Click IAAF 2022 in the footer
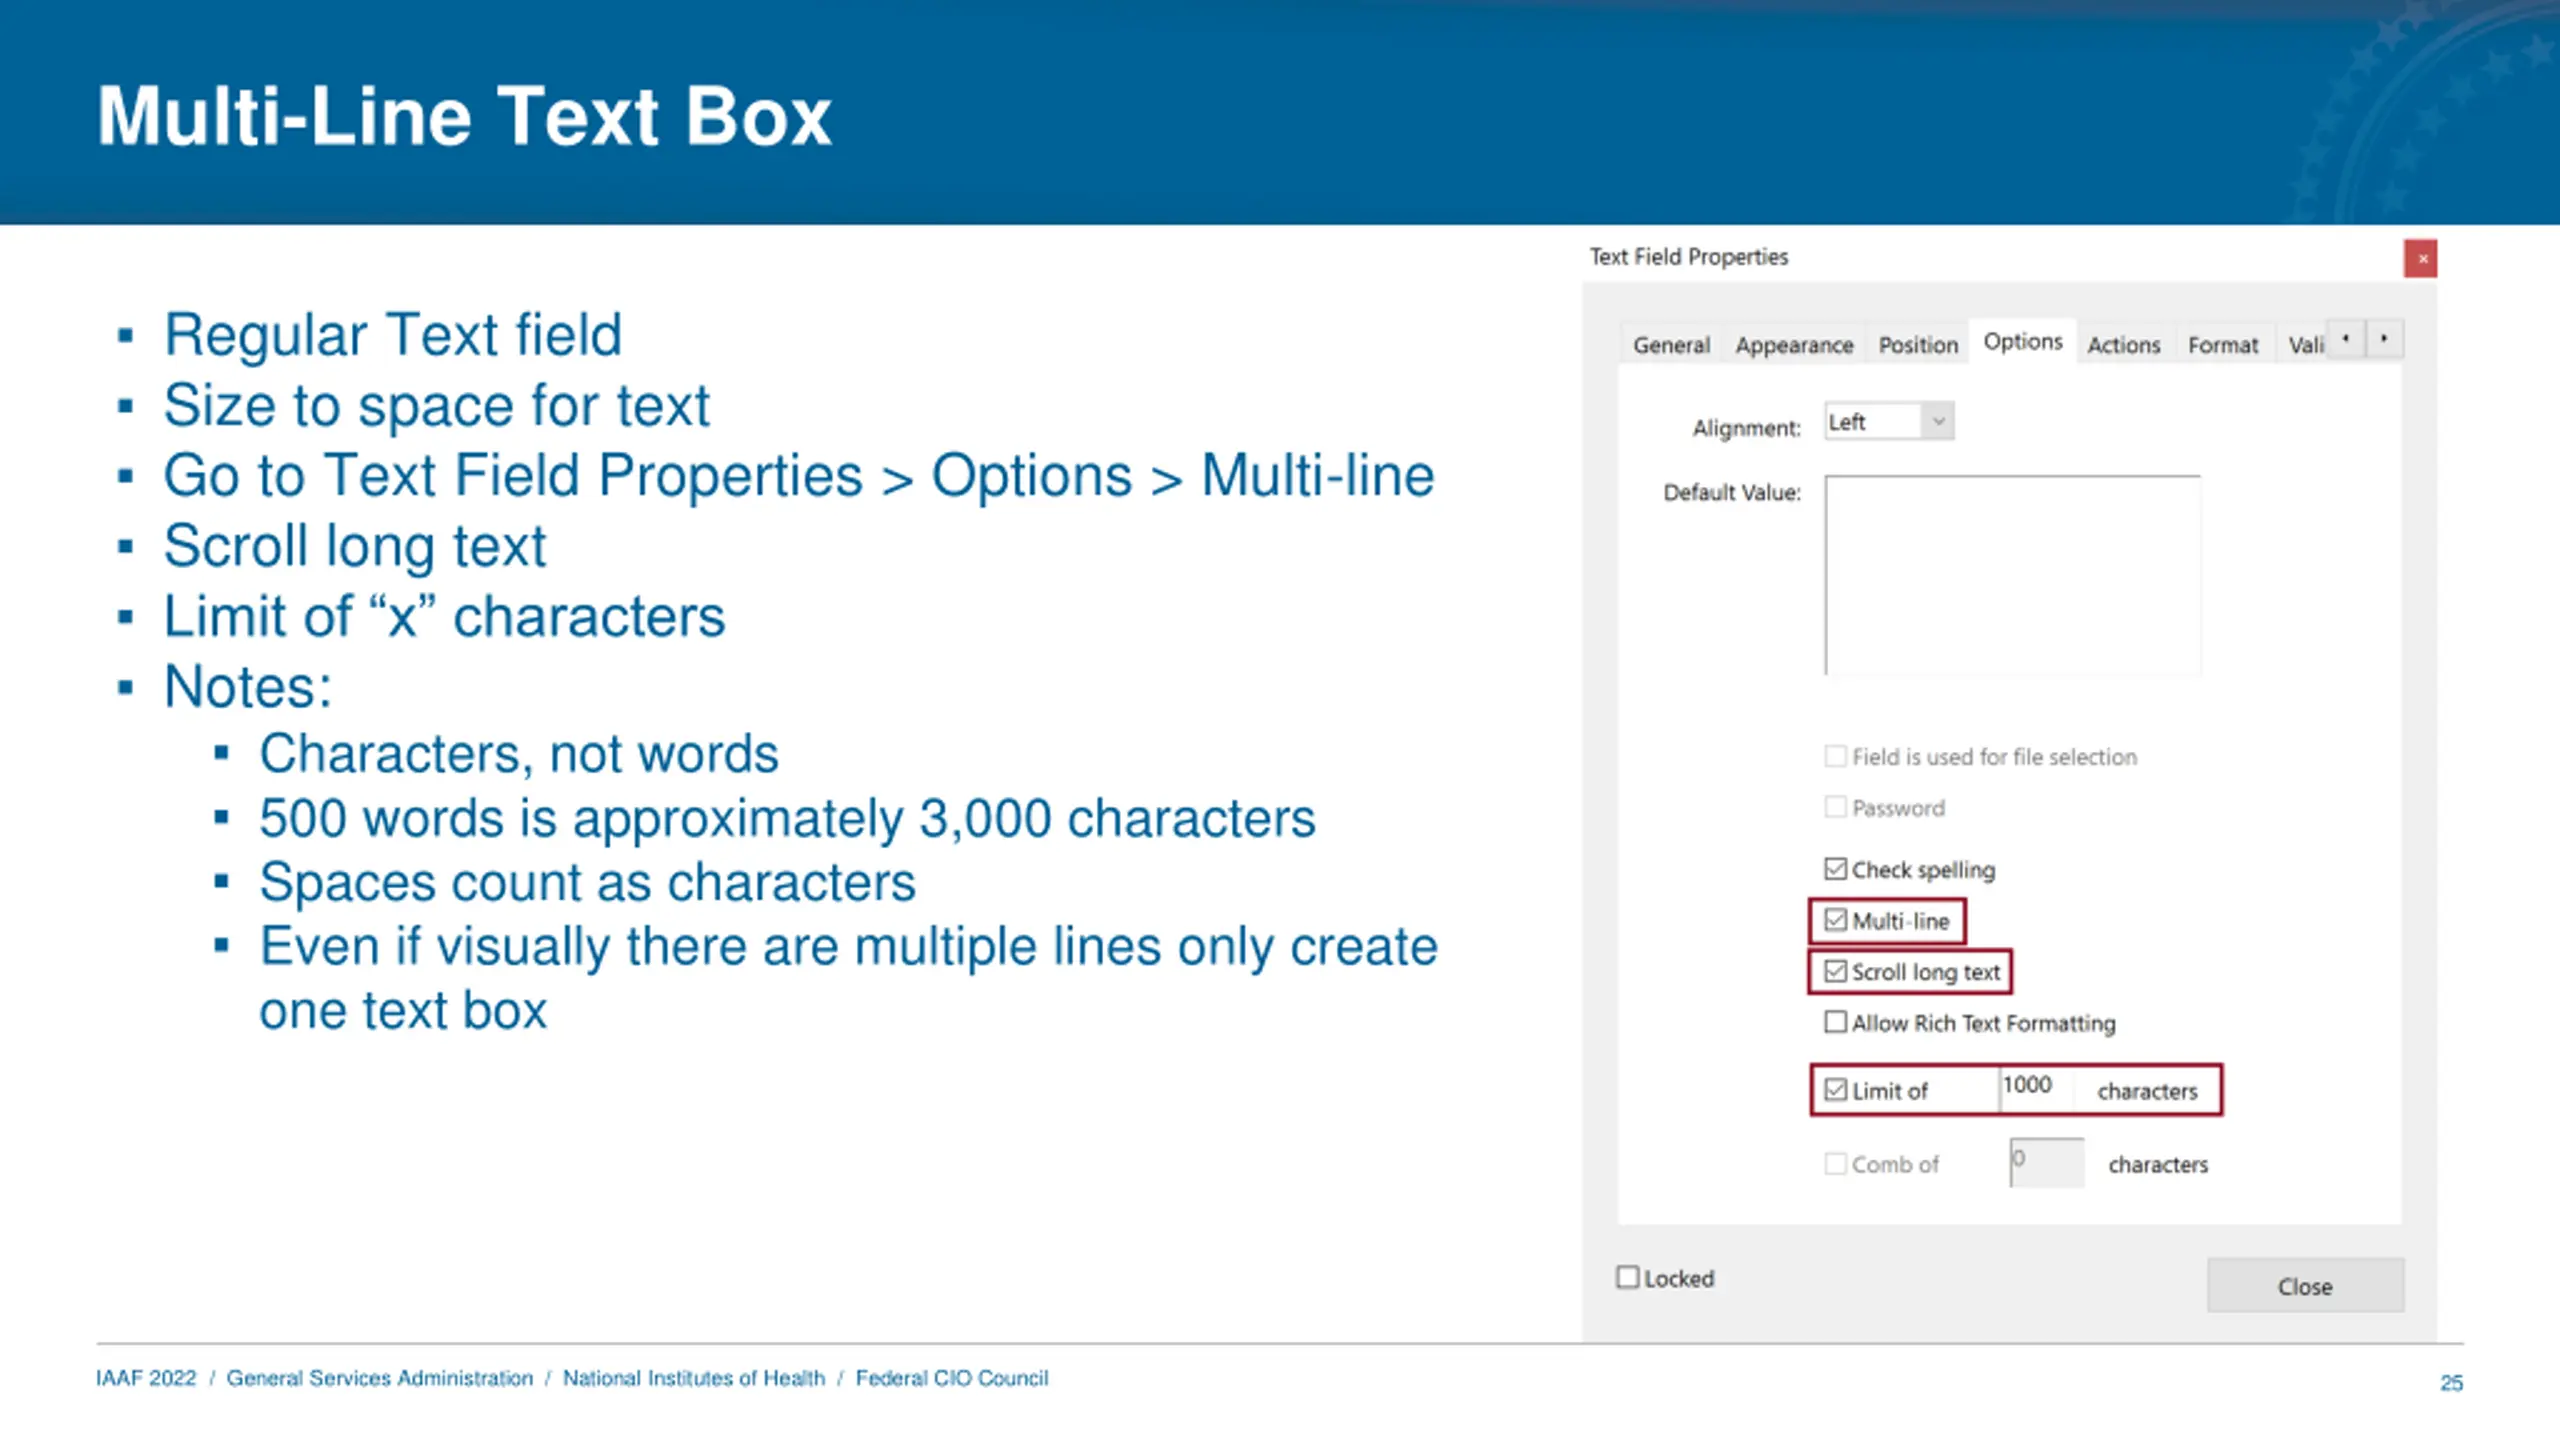The image size is (2560, 1440). click(x=146, y=1378)
